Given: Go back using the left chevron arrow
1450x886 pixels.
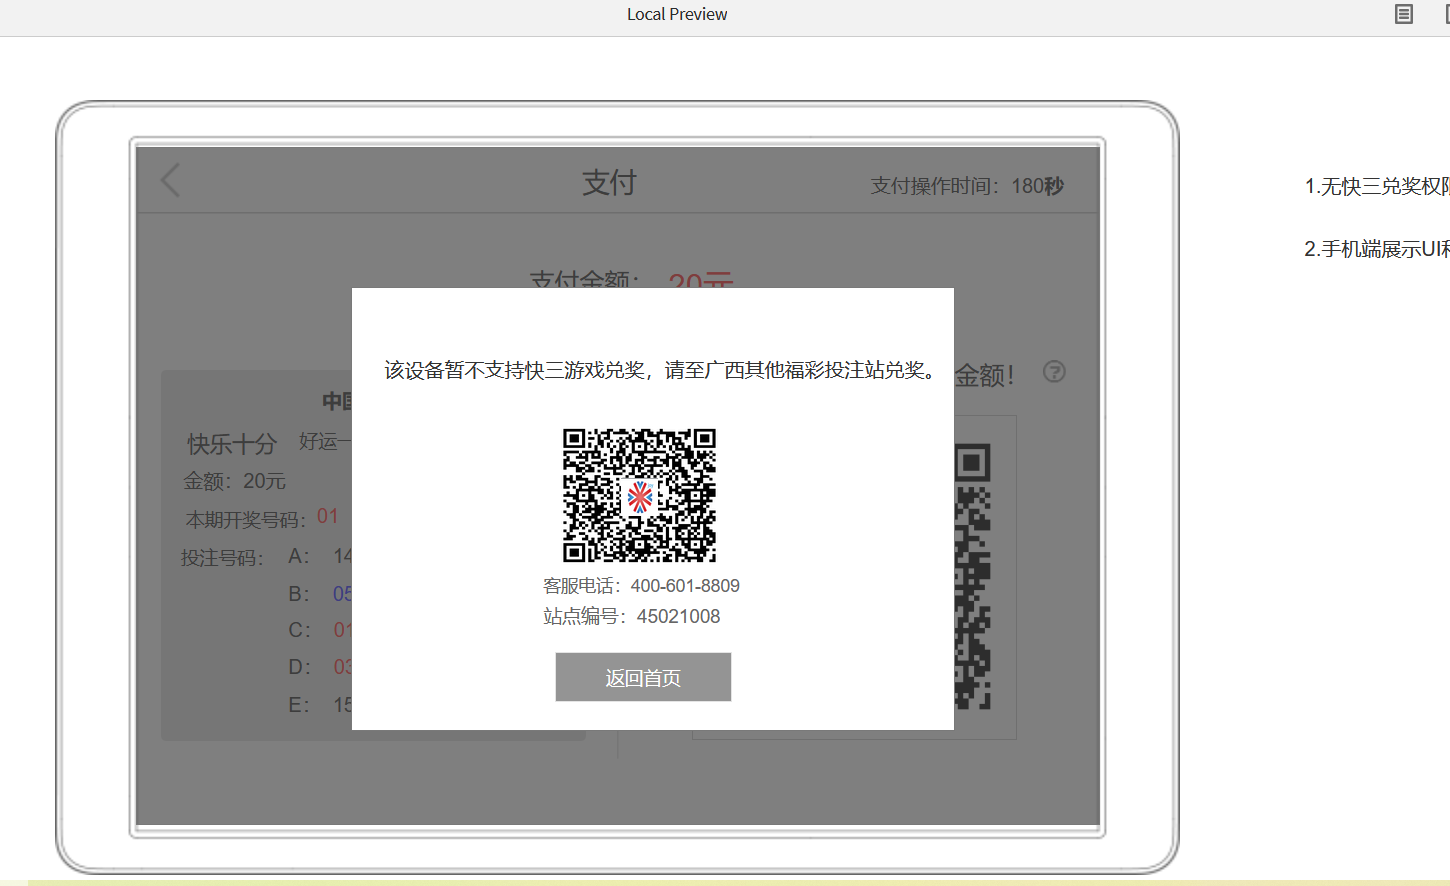Looking at the screenshot, I should [171, 180].
